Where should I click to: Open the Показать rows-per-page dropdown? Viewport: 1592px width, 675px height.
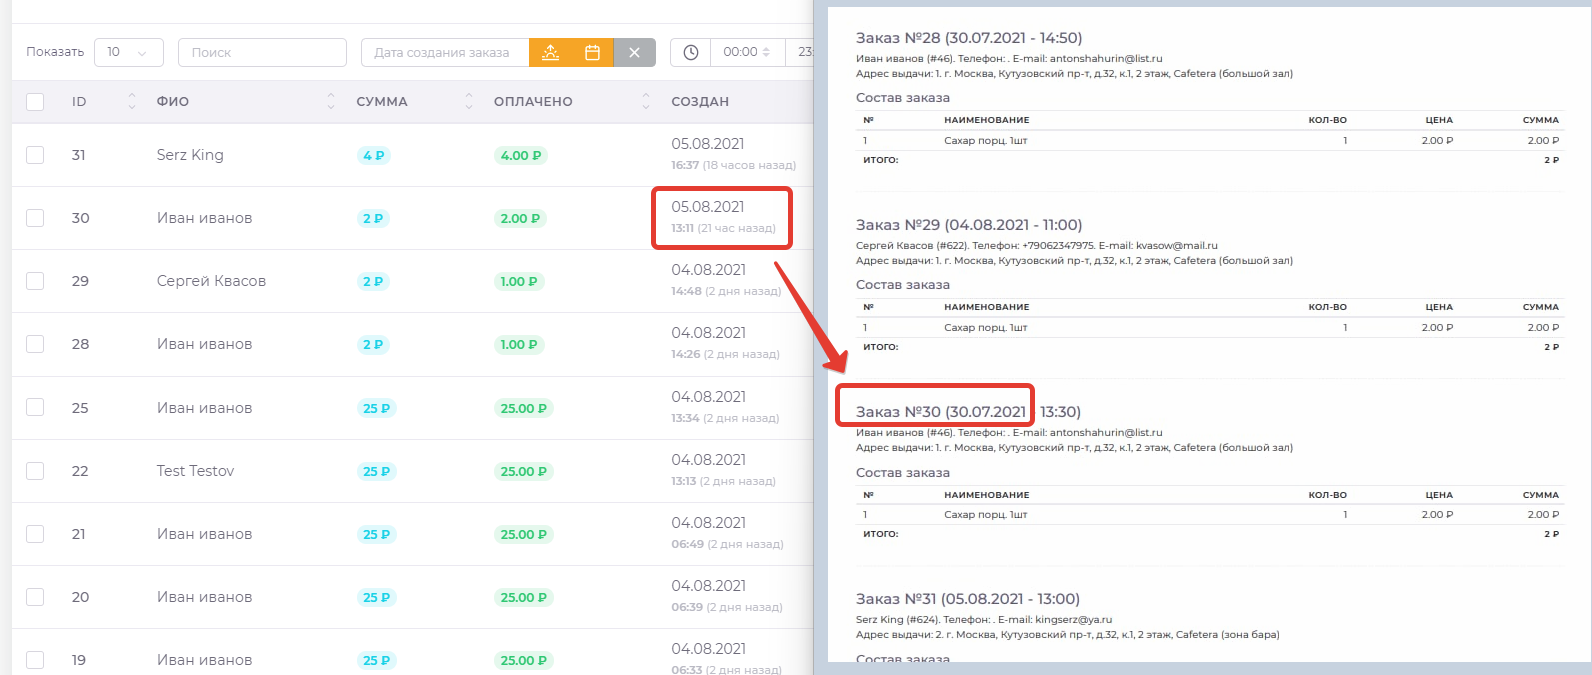pos(128,53)
